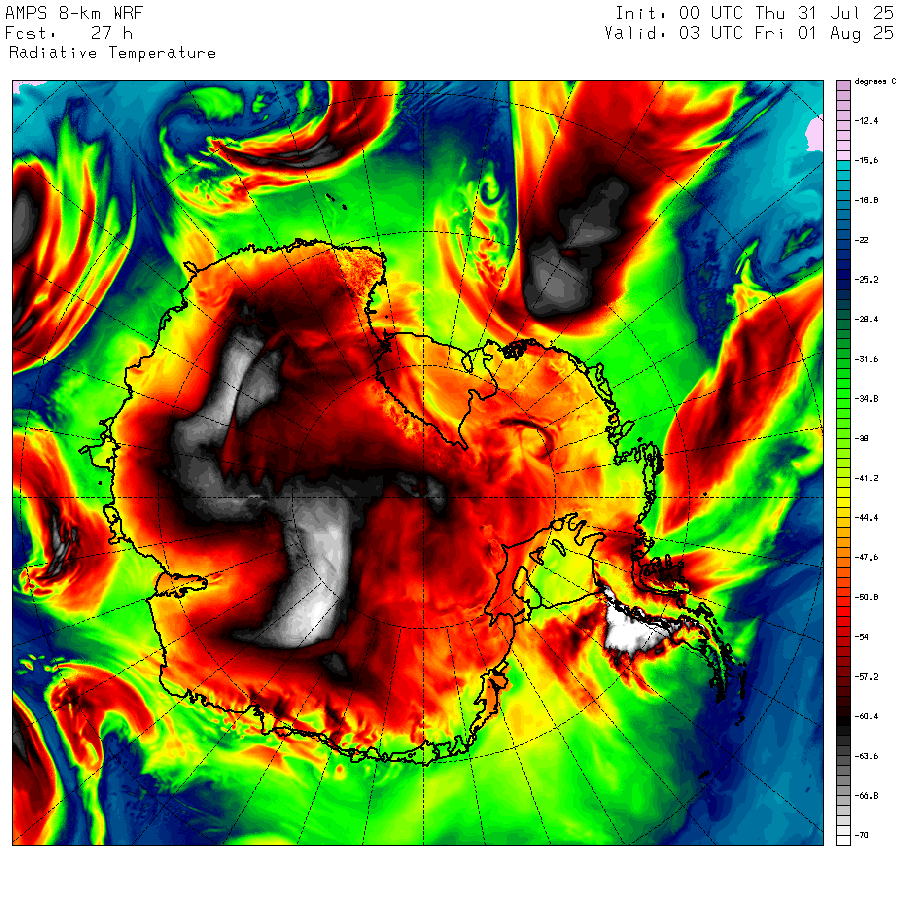
Task: Click the -34.8 colorbar label
Action: tap(866, 398)
